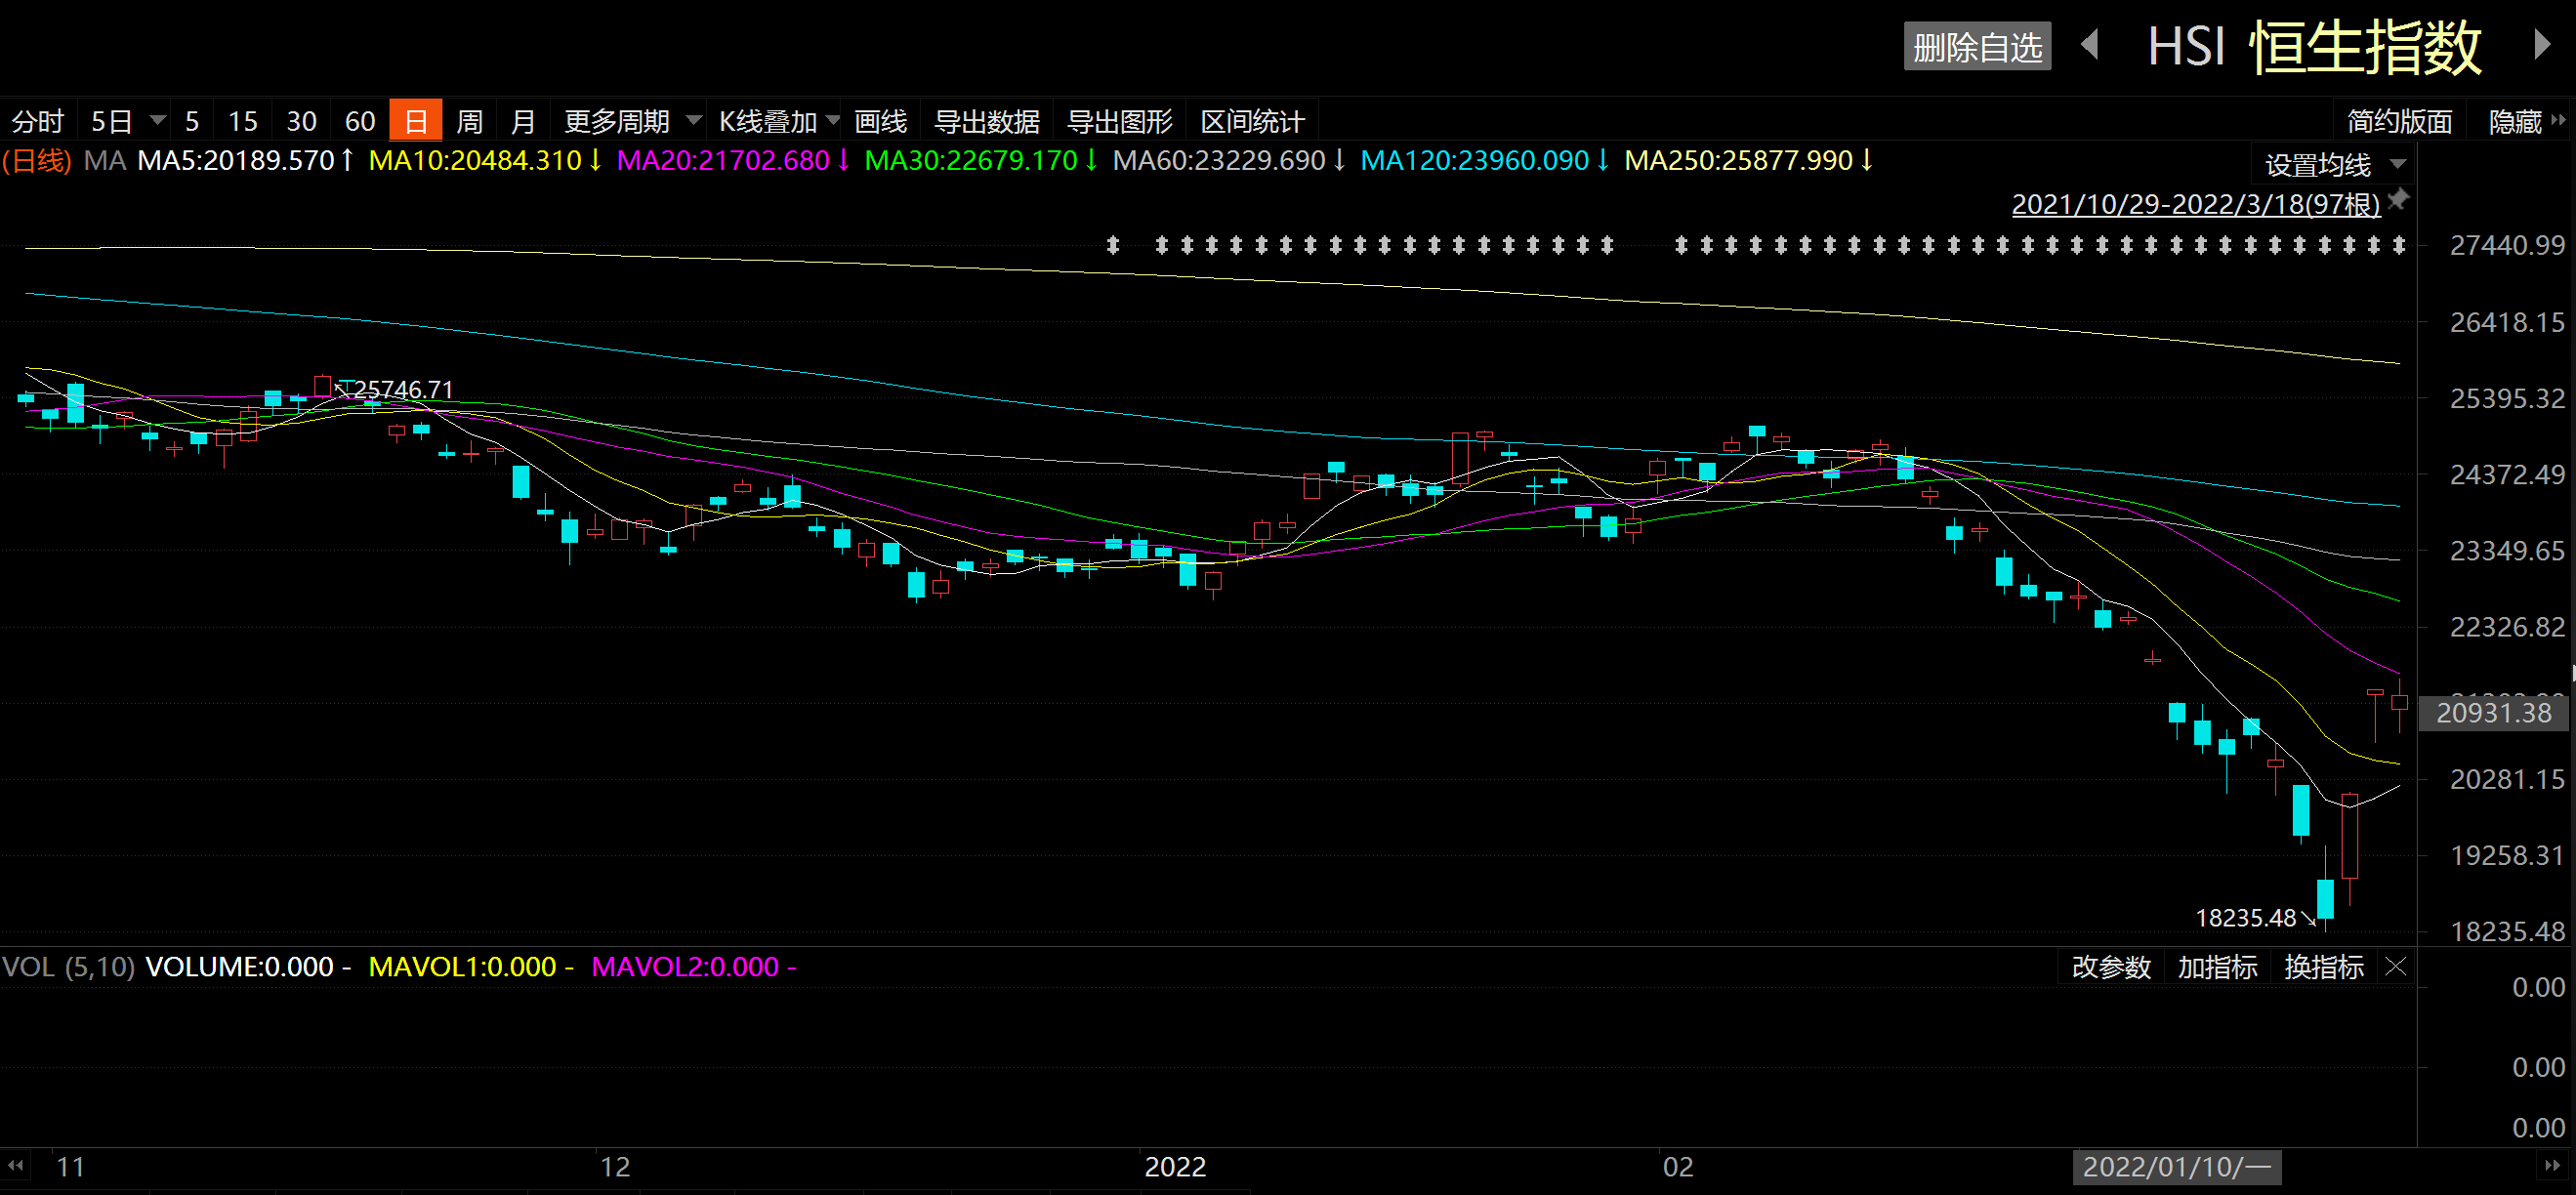Click 换指标 to switch indicator

click(2324, 967)
